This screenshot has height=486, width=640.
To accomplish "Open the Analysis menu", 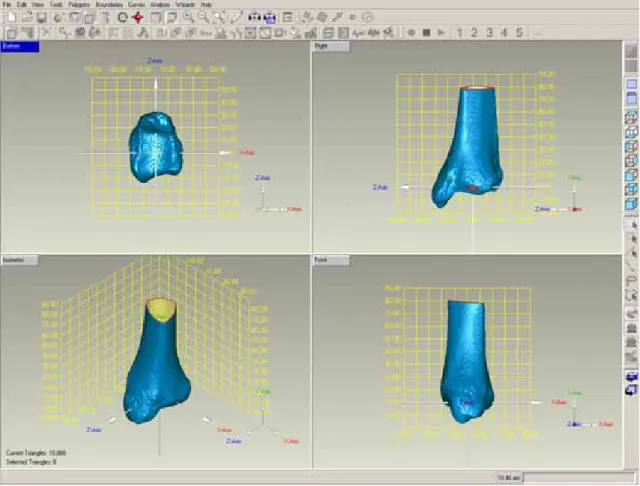I will (x=160, y=4).
